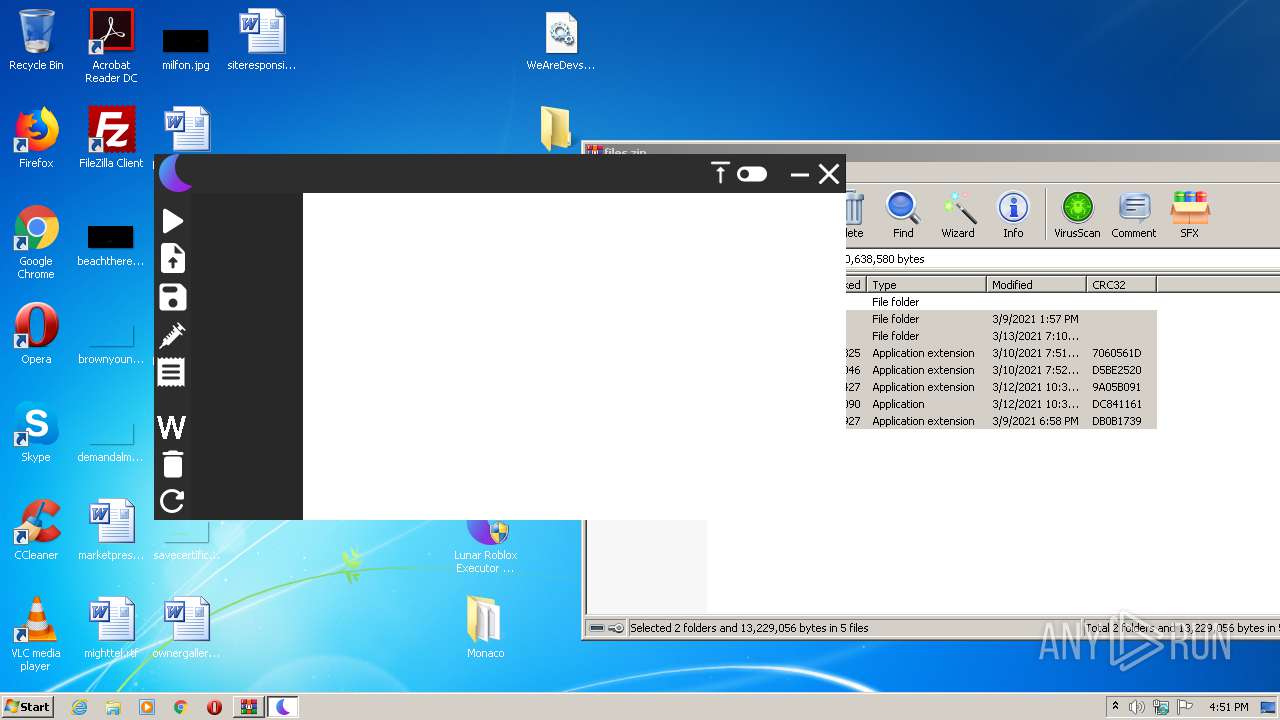Launch FileZilla Client shortcut
The height and width of the screenshot is (720, 1280).
tap(111, 138)
